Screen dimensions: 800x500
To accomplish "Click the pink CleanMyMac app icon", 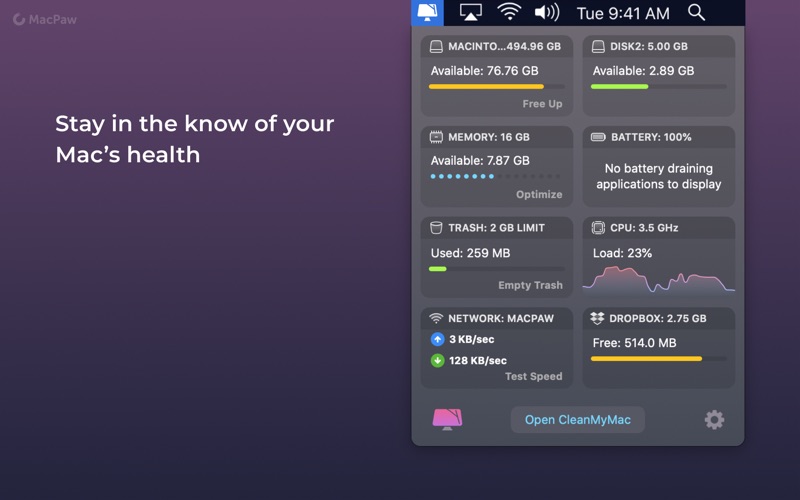I will [447, 419].
